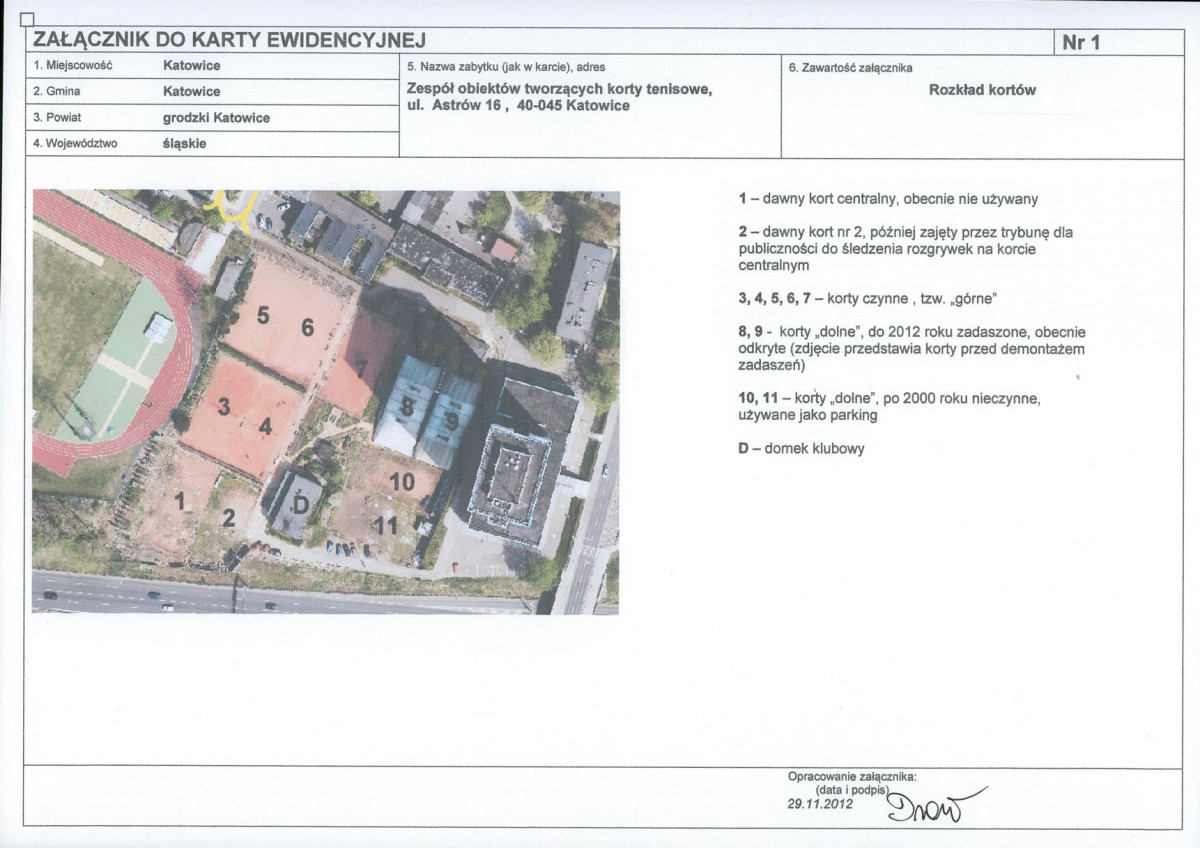This screenshot has height=848, width=1200.
Task: Click the former central court labeled 1
Action: pos(181,501)
